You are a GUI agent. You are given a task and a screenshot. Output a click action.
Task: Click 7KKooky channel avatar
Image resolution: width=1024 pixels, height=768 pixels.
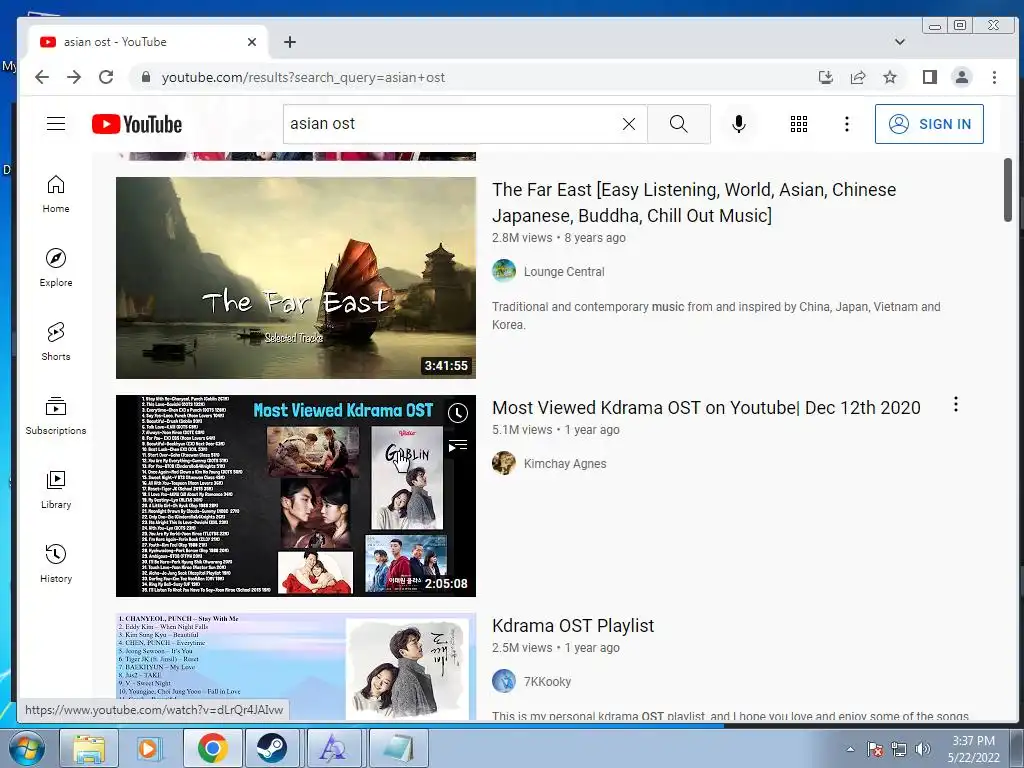point(504,681)
